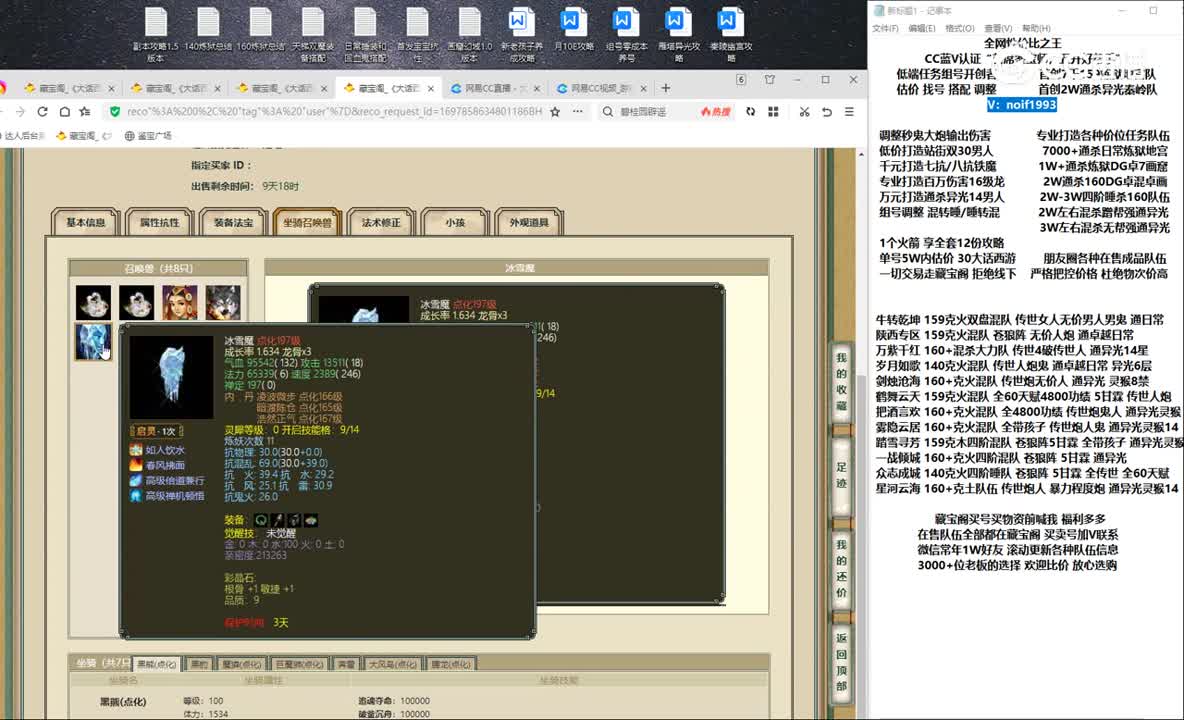This screenshot has width=1184, height=720.
Task: Open the 组号零成本养号 WPS document
Action: pos(626,34)
